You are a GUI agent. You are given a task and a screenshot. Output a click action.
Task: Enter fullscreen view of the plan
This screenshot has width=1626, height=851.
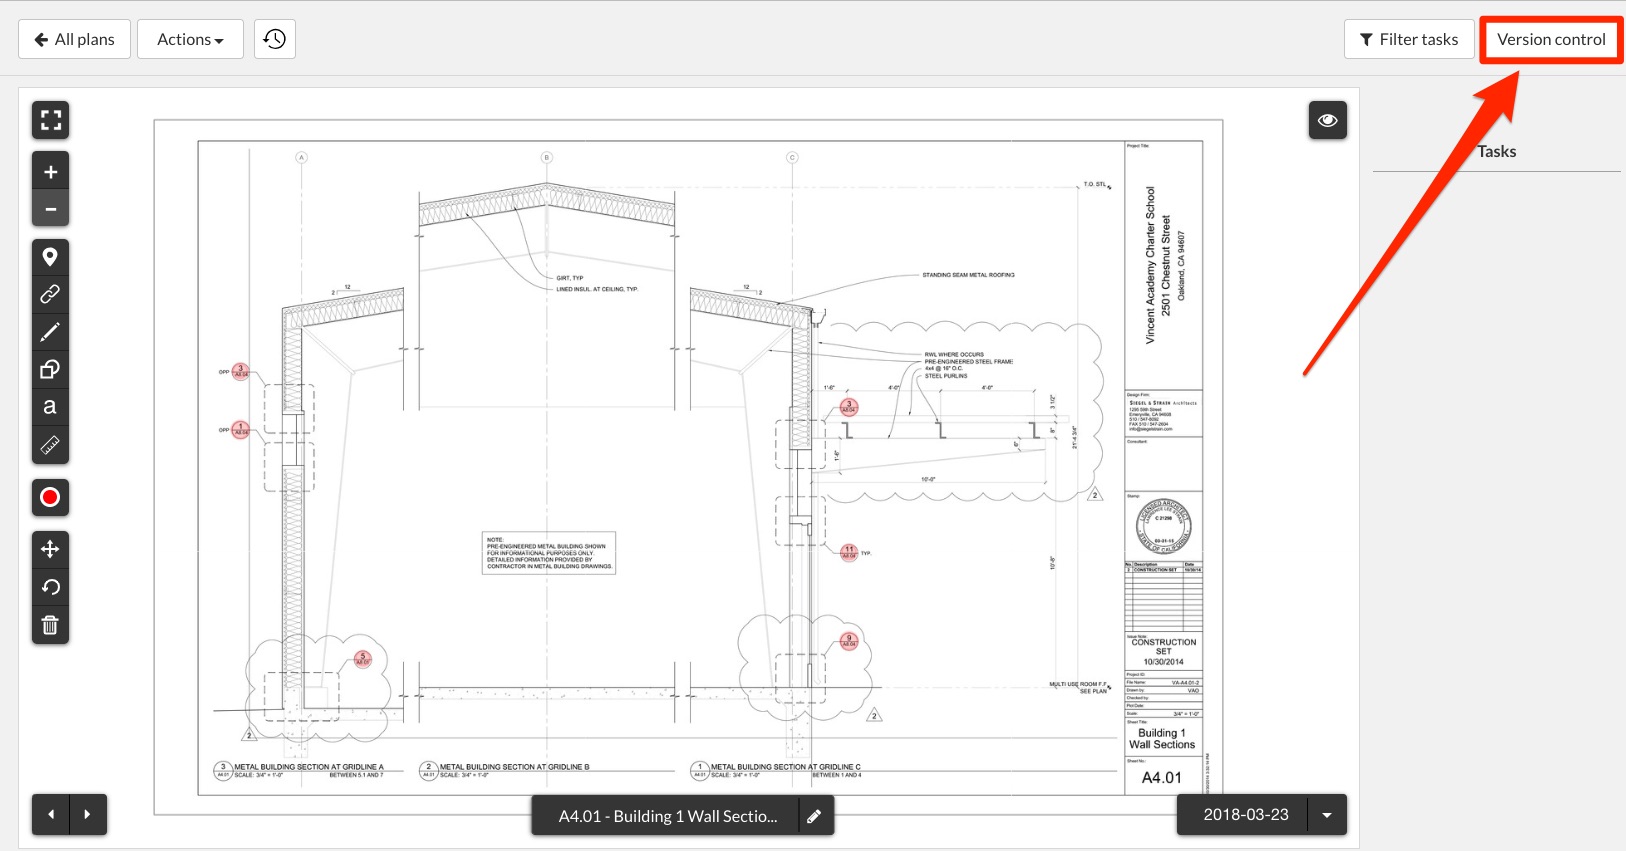[50, 120]
